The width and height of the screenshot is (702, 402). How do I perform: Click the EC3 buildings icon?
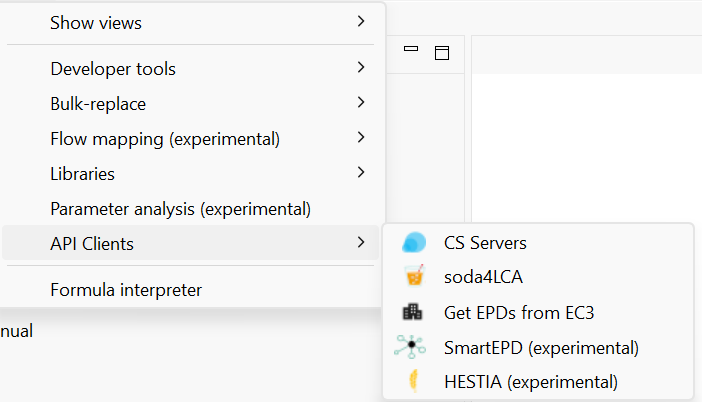coord(412,312)
